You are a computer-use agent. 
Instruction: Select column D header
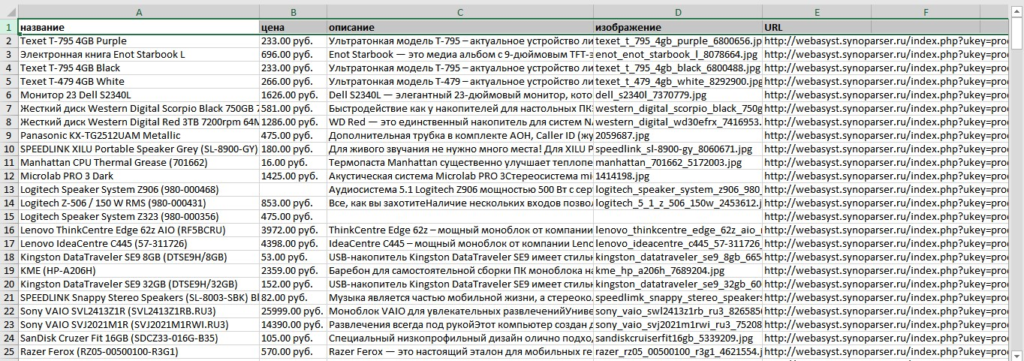pyautogui.click(x=678, y=12)
